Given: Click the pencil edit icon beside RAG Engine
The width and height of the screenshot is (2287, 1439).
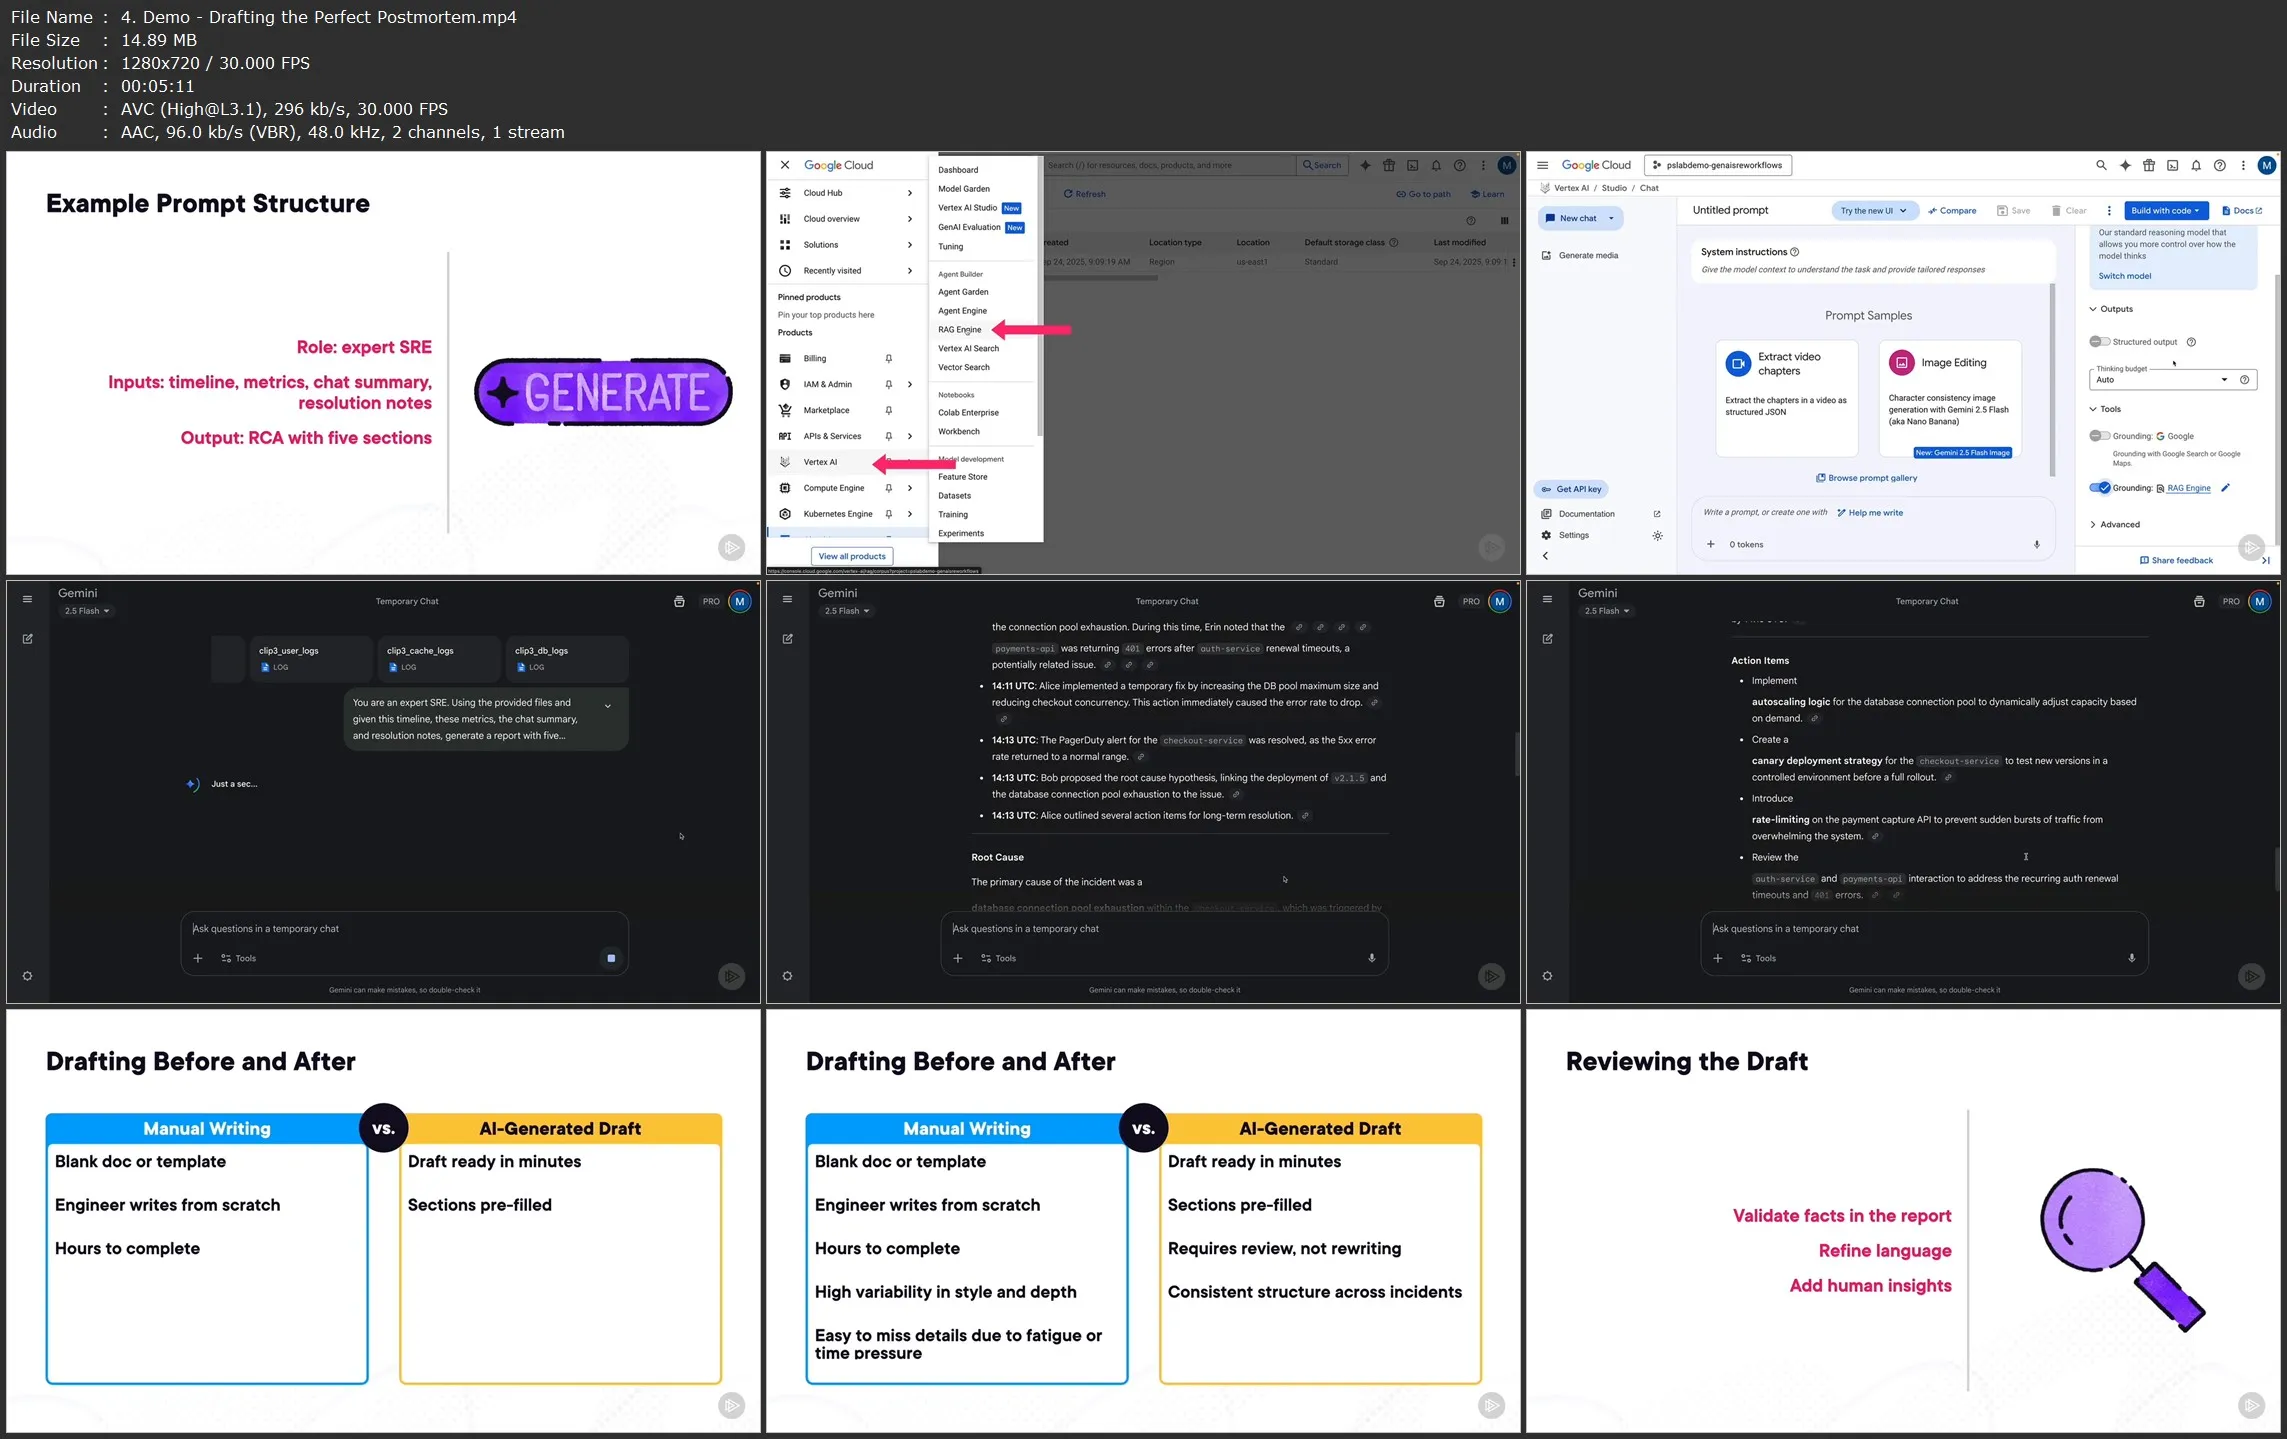Looking at the screenshot, I should coord(2225,488).
